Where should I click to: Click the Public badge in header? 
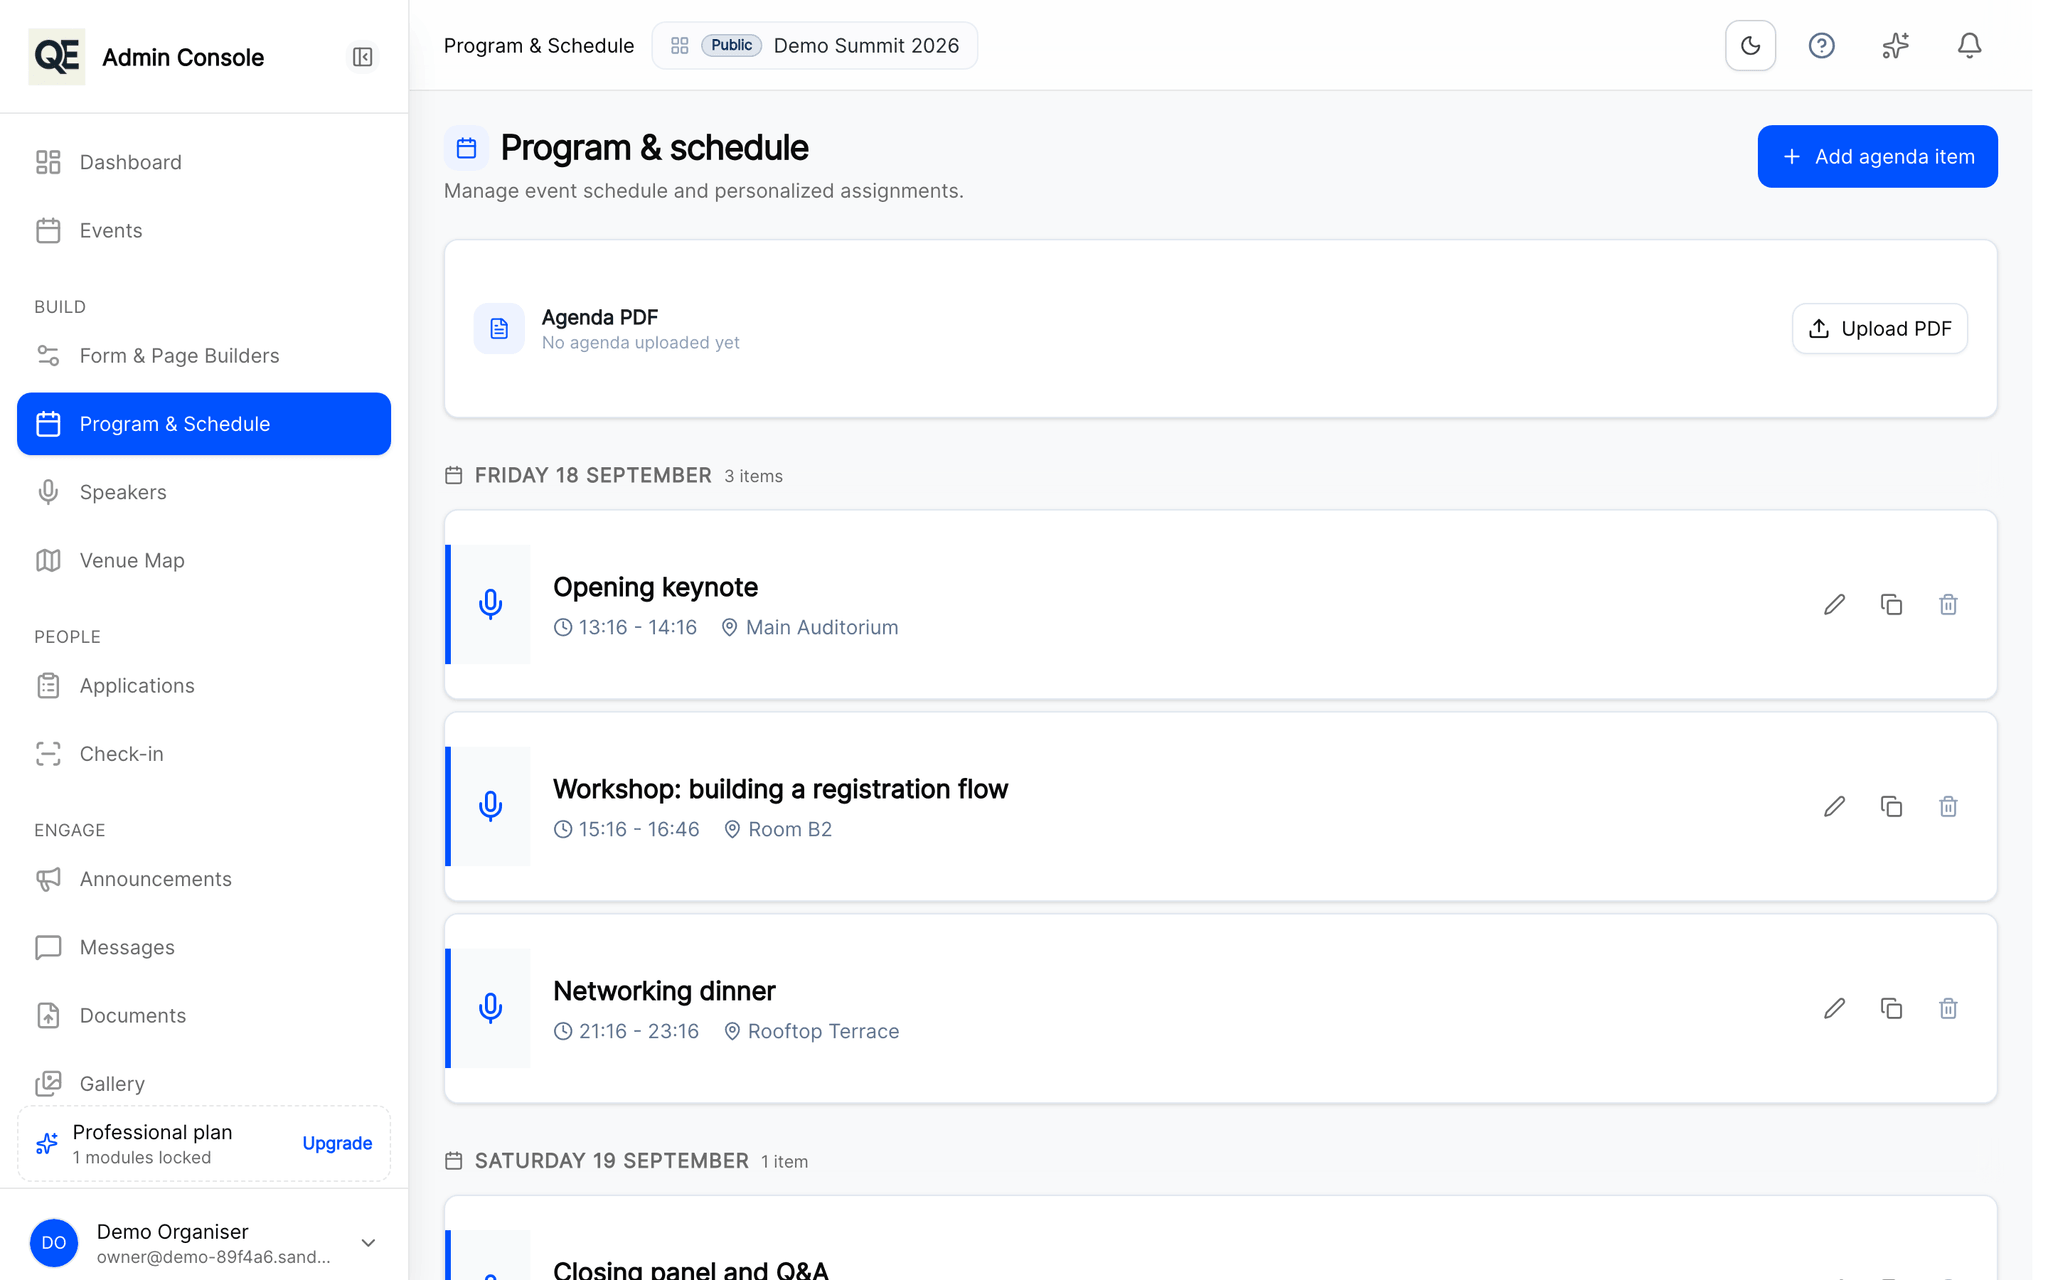pos(732,45)
